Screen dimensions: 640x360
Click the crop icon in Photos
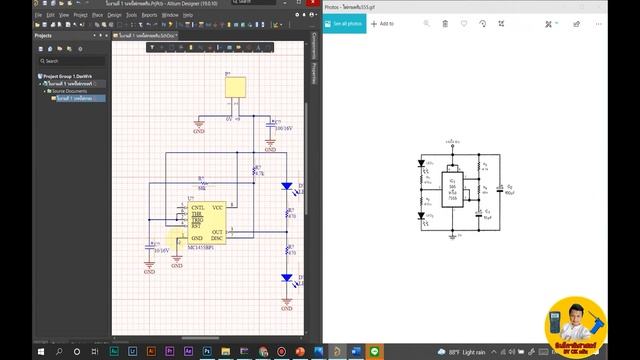[501, 24]
